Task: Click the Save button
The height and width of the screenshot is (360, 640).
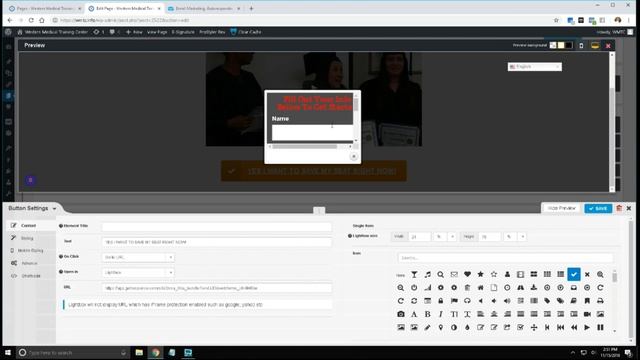Action: (598, 208)
